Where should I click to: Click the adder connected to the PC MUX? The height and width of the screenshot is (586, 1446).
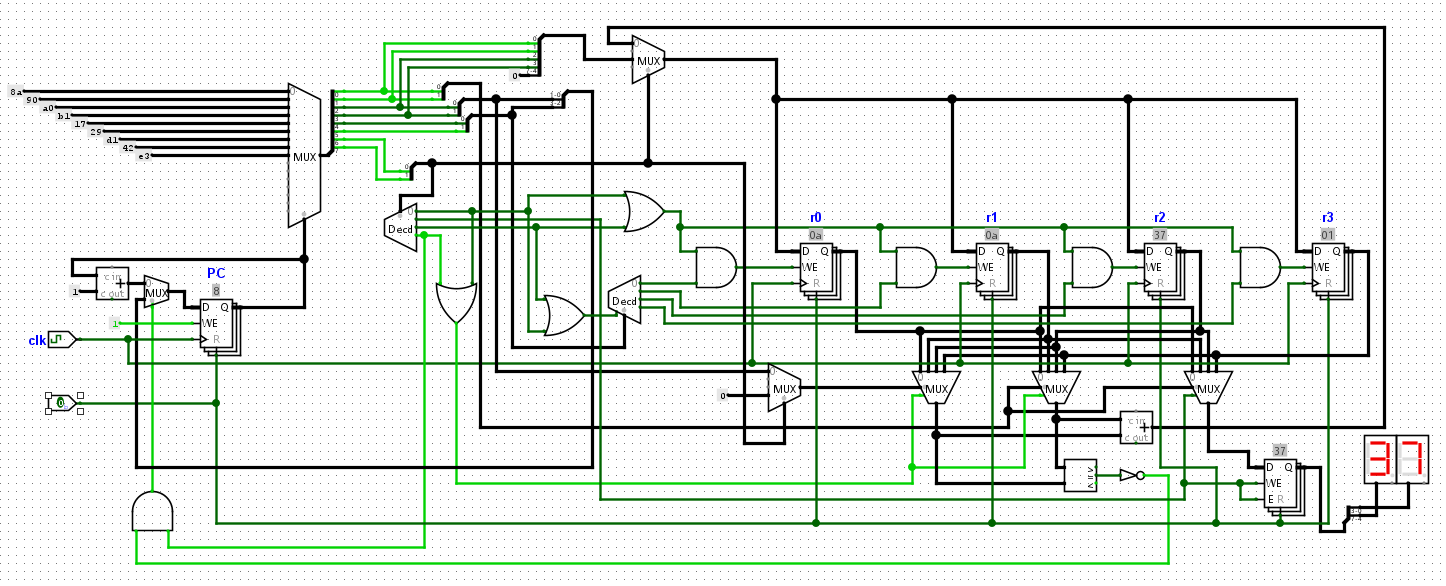point(113,284)
